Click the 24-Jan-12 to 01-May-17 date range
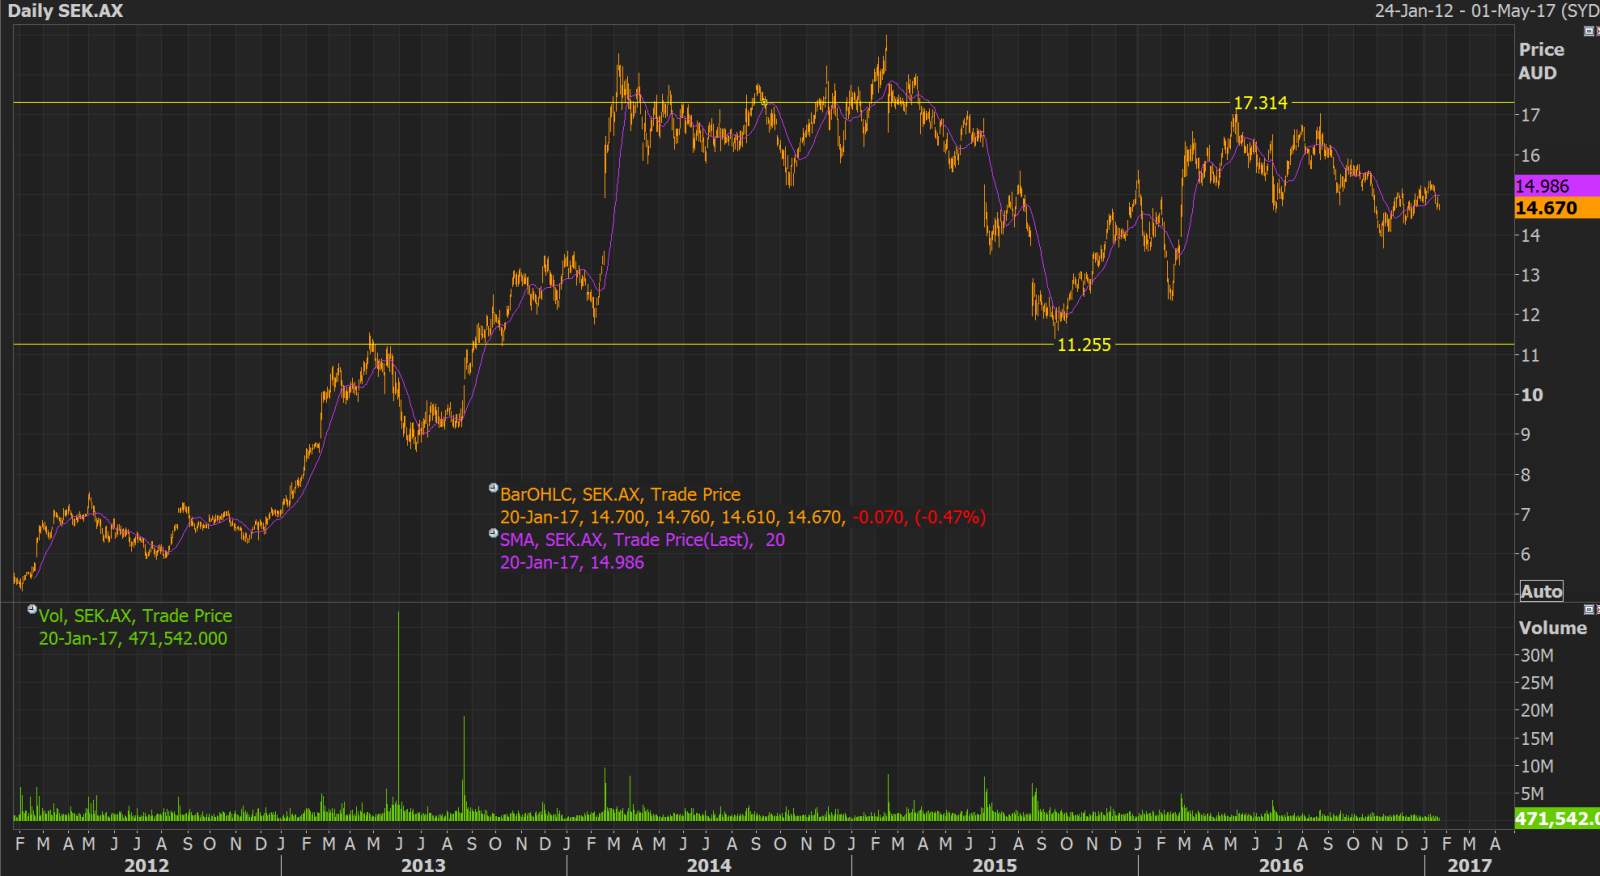Image resolution: width=1600 pixels, height=876 pixels. click(x=1486, y=11)
